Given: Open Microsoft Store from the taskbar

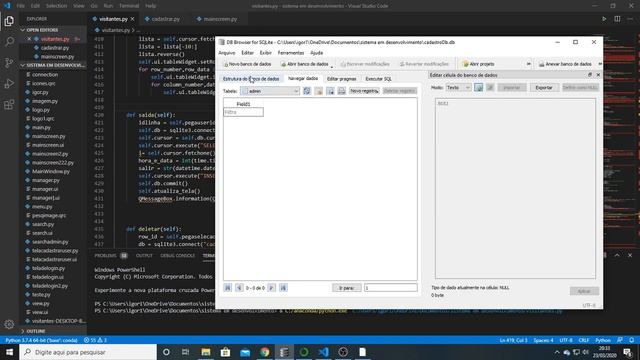Looking at the screenshot, I should 225,352.
